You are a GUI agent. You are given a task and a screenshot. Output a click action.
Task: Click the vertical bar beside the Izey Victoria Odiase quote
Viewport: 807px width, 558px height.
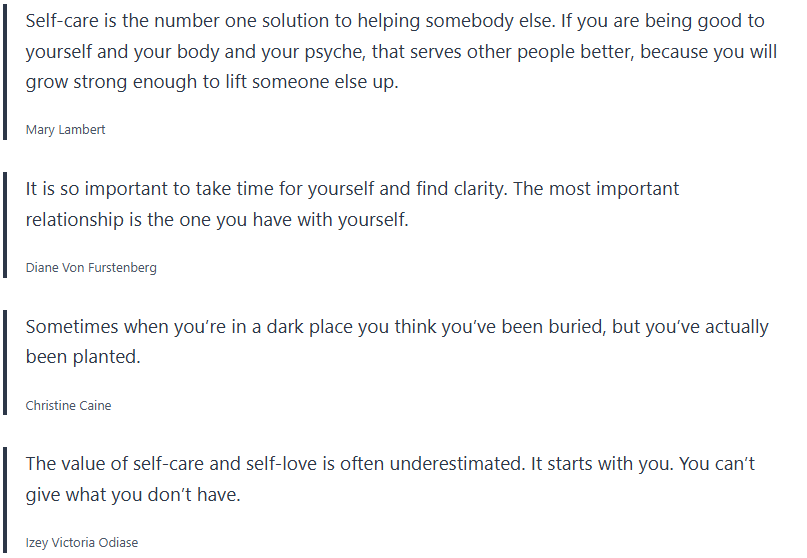(5, 500)
